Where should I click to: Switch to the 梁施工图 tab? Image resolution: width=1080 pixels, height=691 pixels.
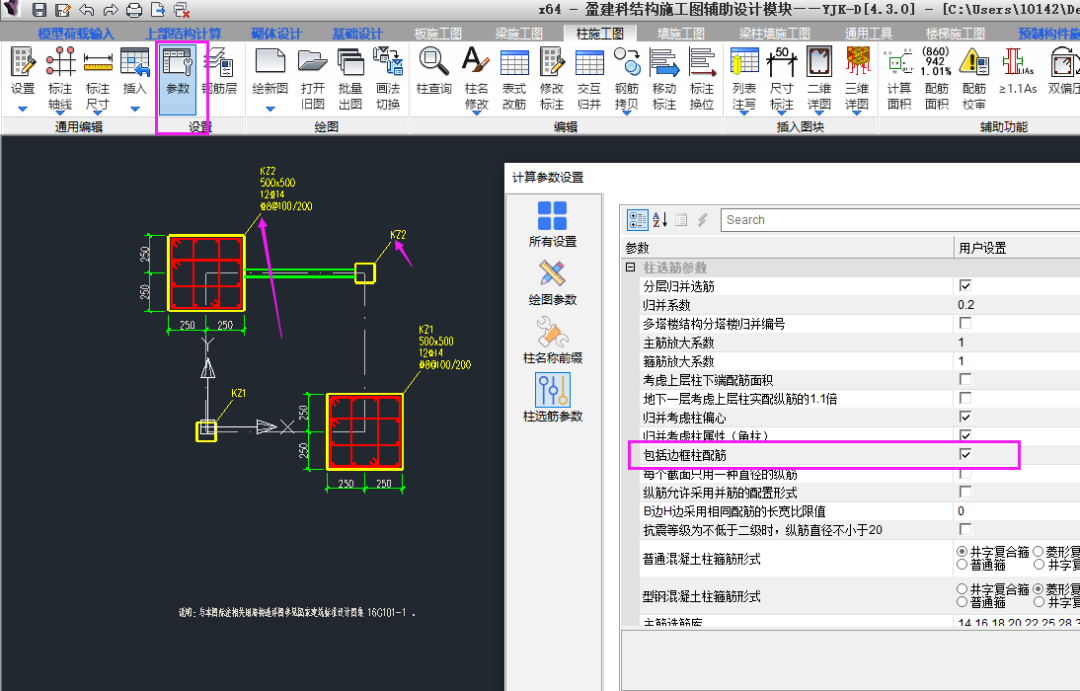(519, 34)
